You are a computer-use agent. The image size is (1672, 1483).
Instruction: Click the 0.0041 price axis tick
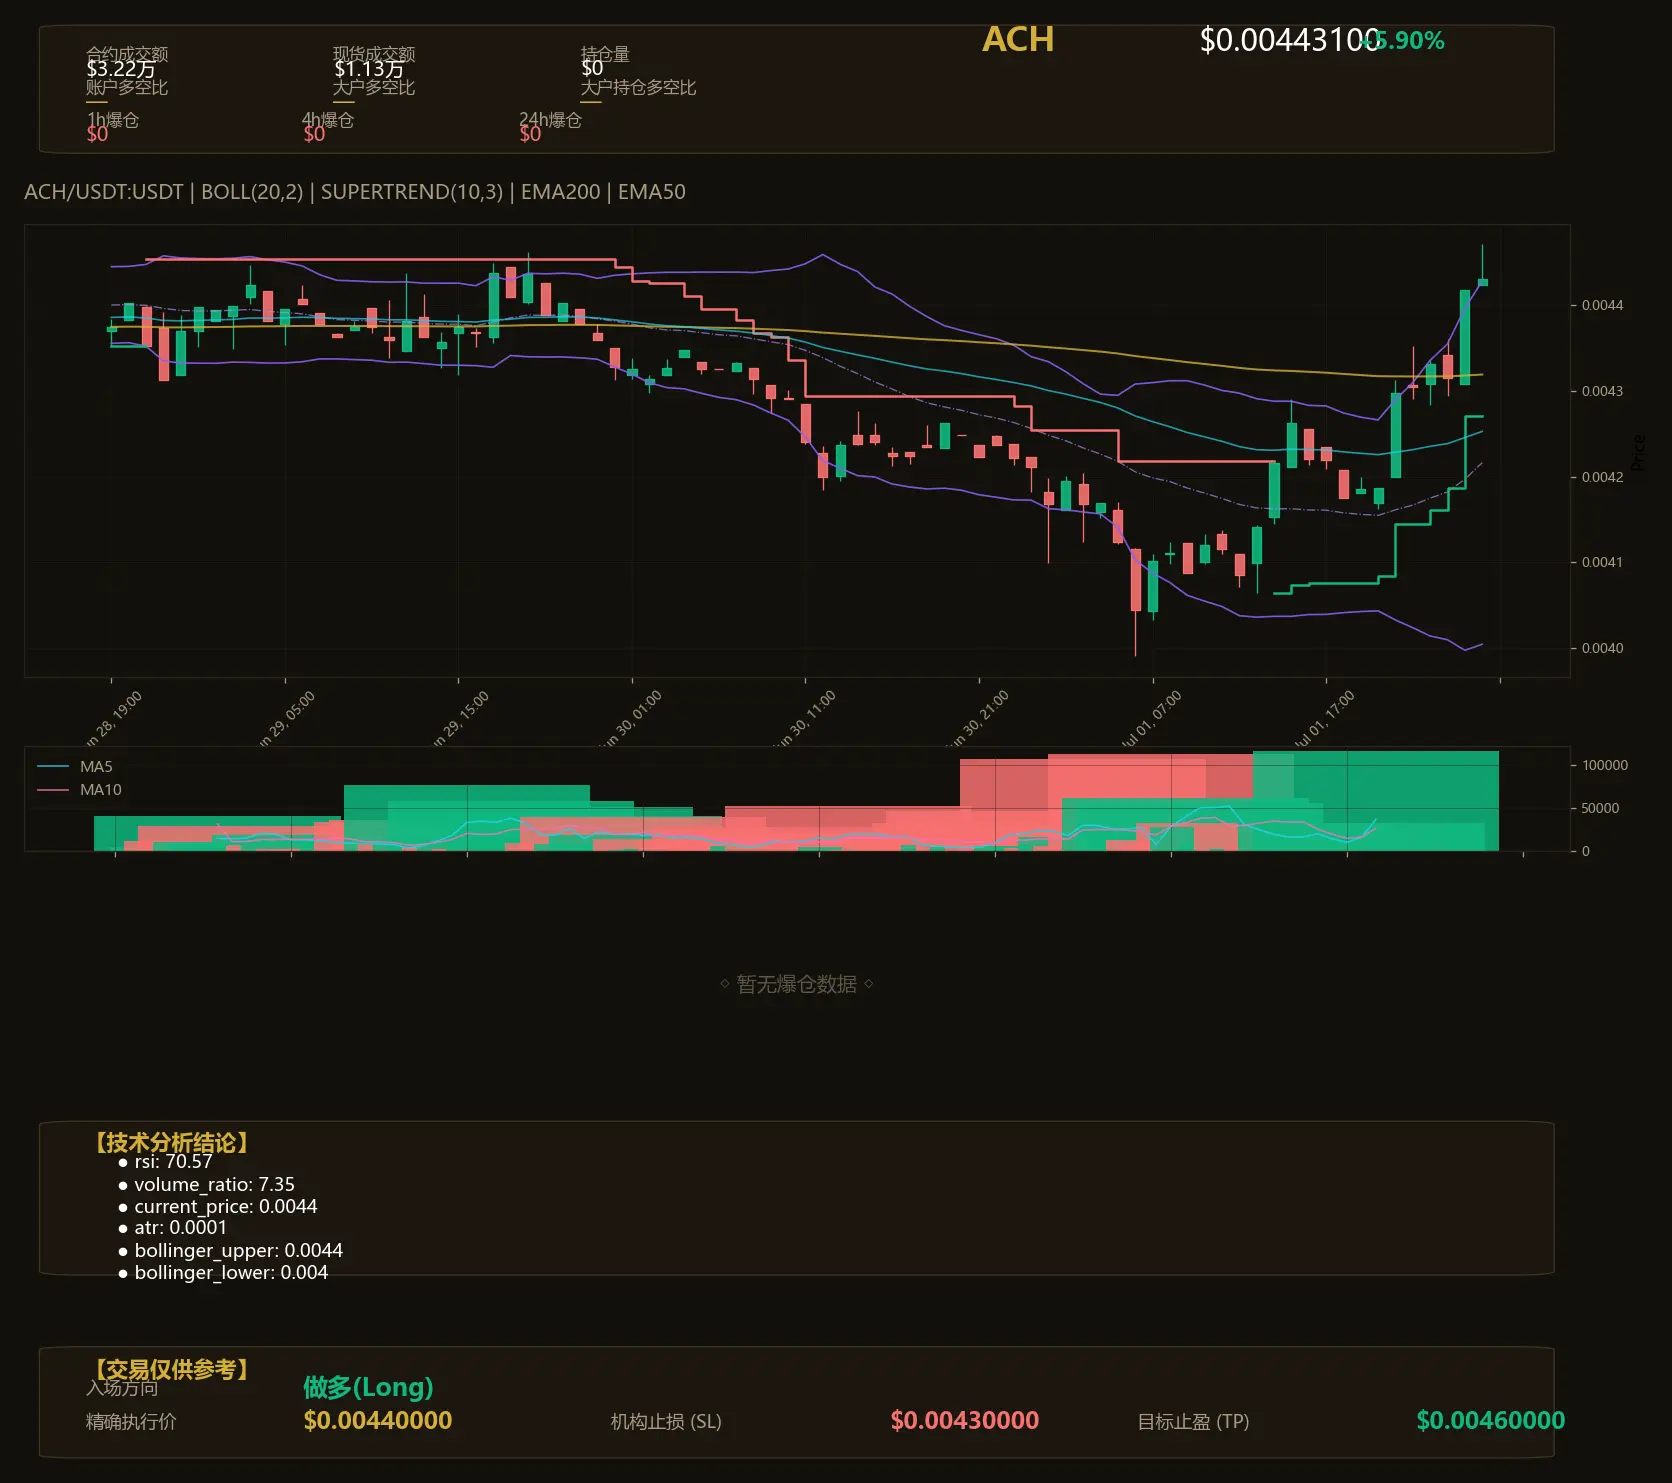pyautogui.click(x=1602, y=562)
